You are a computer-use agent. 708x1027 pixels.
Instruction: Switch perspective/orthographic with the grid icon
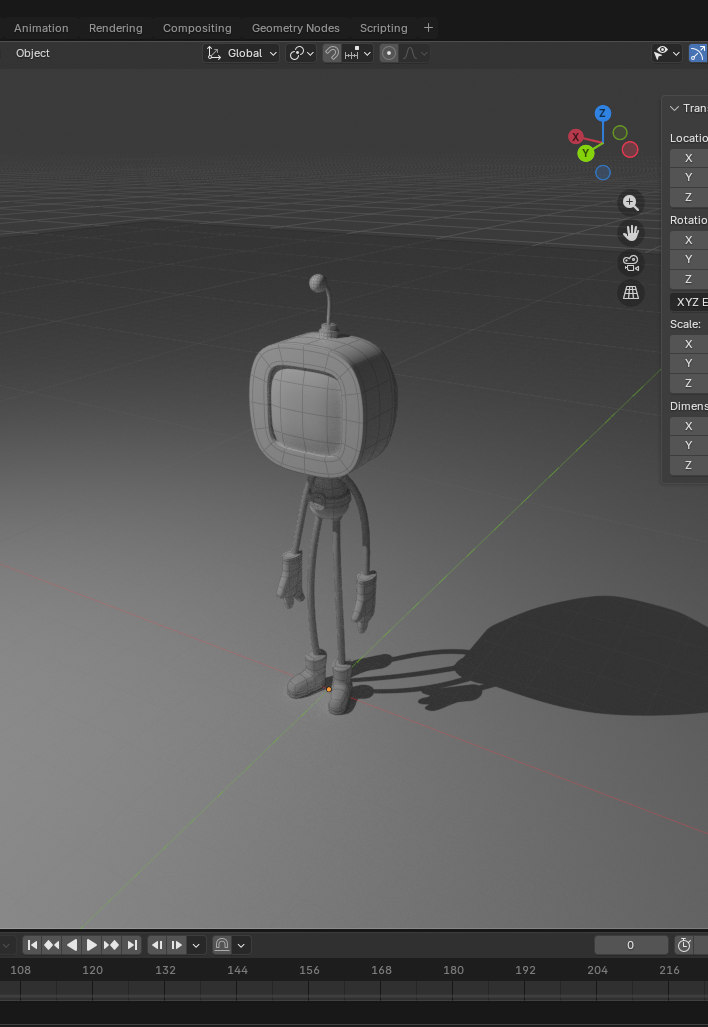[630, 293]
